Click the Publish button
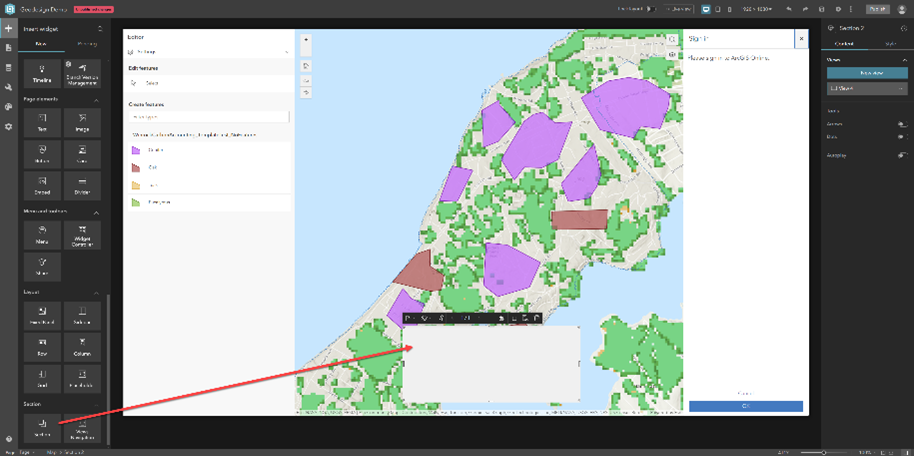Screen dimensions: 914x456 click(x=878, y=9)
